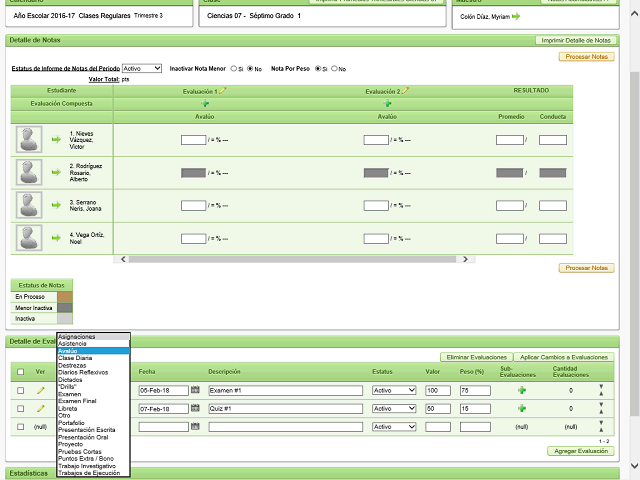Tick the checkbox for the empty (null) row
640x480 pixels.
[20, 427]
